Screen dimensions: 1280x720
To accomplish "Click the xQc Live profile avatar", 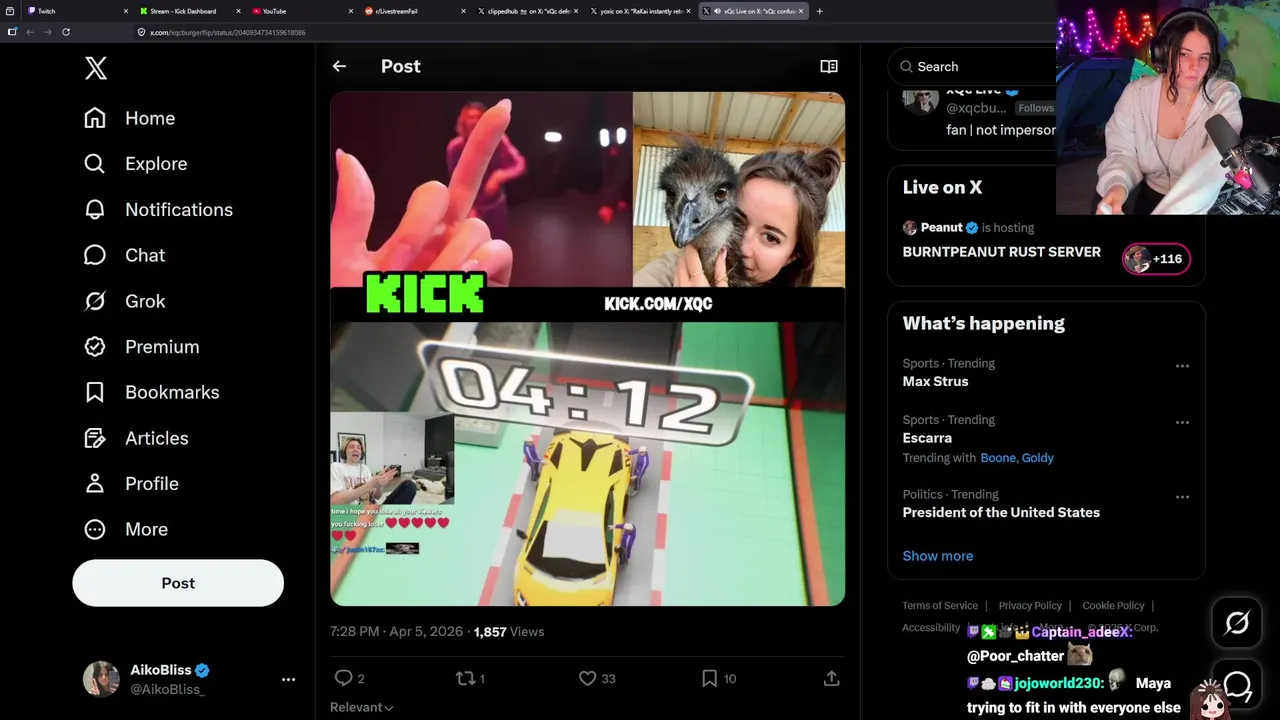I will tap(920, 101).
